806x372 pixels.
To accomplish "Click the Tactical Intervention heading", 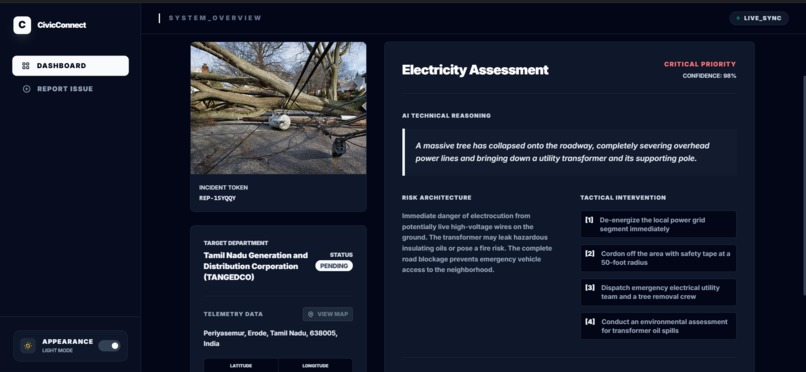I will 623,197.
